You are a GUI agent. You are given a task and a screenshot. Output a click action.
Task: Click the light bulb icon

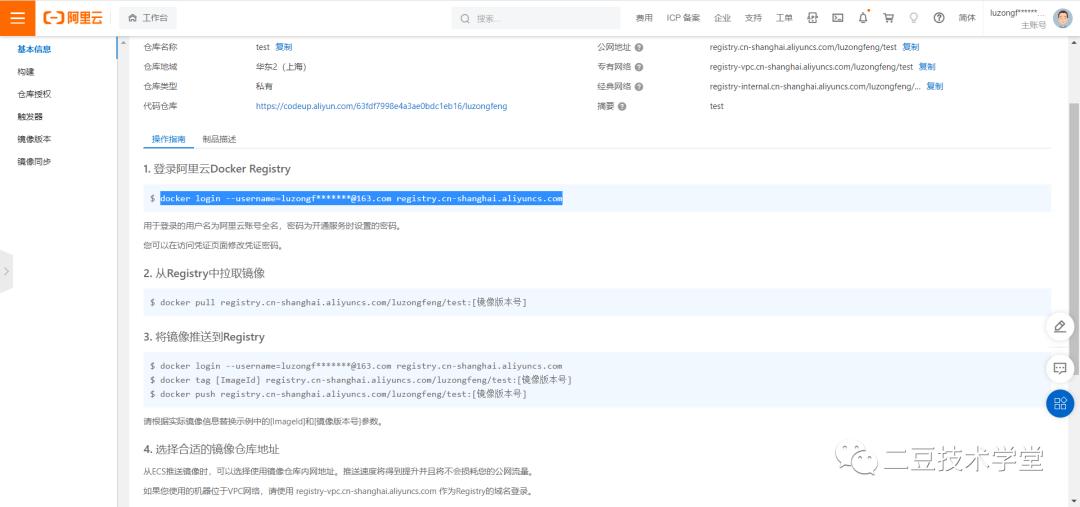pos(914,19)
